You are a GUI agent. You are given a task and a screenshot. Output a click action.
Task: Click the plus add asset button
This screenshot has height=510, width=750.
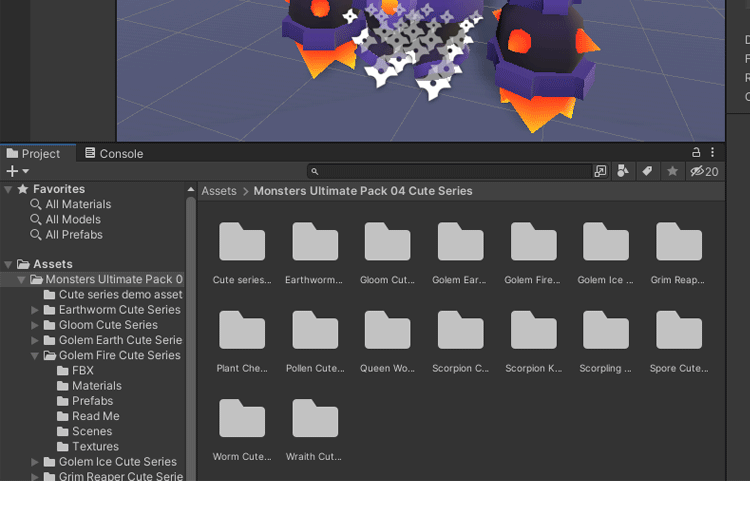click(12, 171)
